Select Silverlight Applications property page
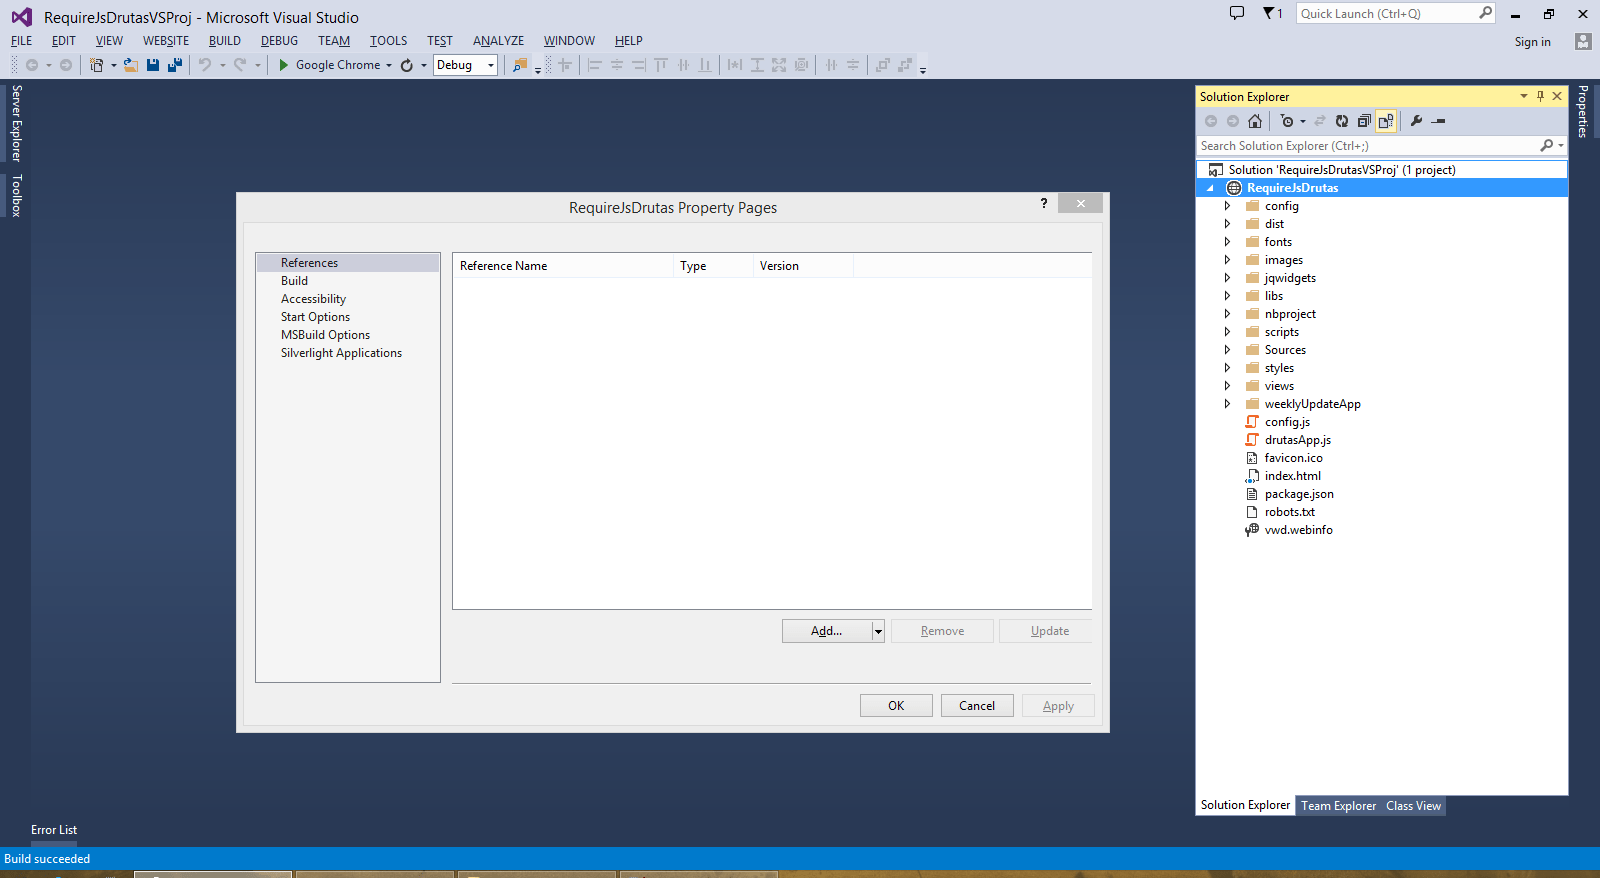The height and width of the screenshot is (878, 1600). click(x=341, y=353)
